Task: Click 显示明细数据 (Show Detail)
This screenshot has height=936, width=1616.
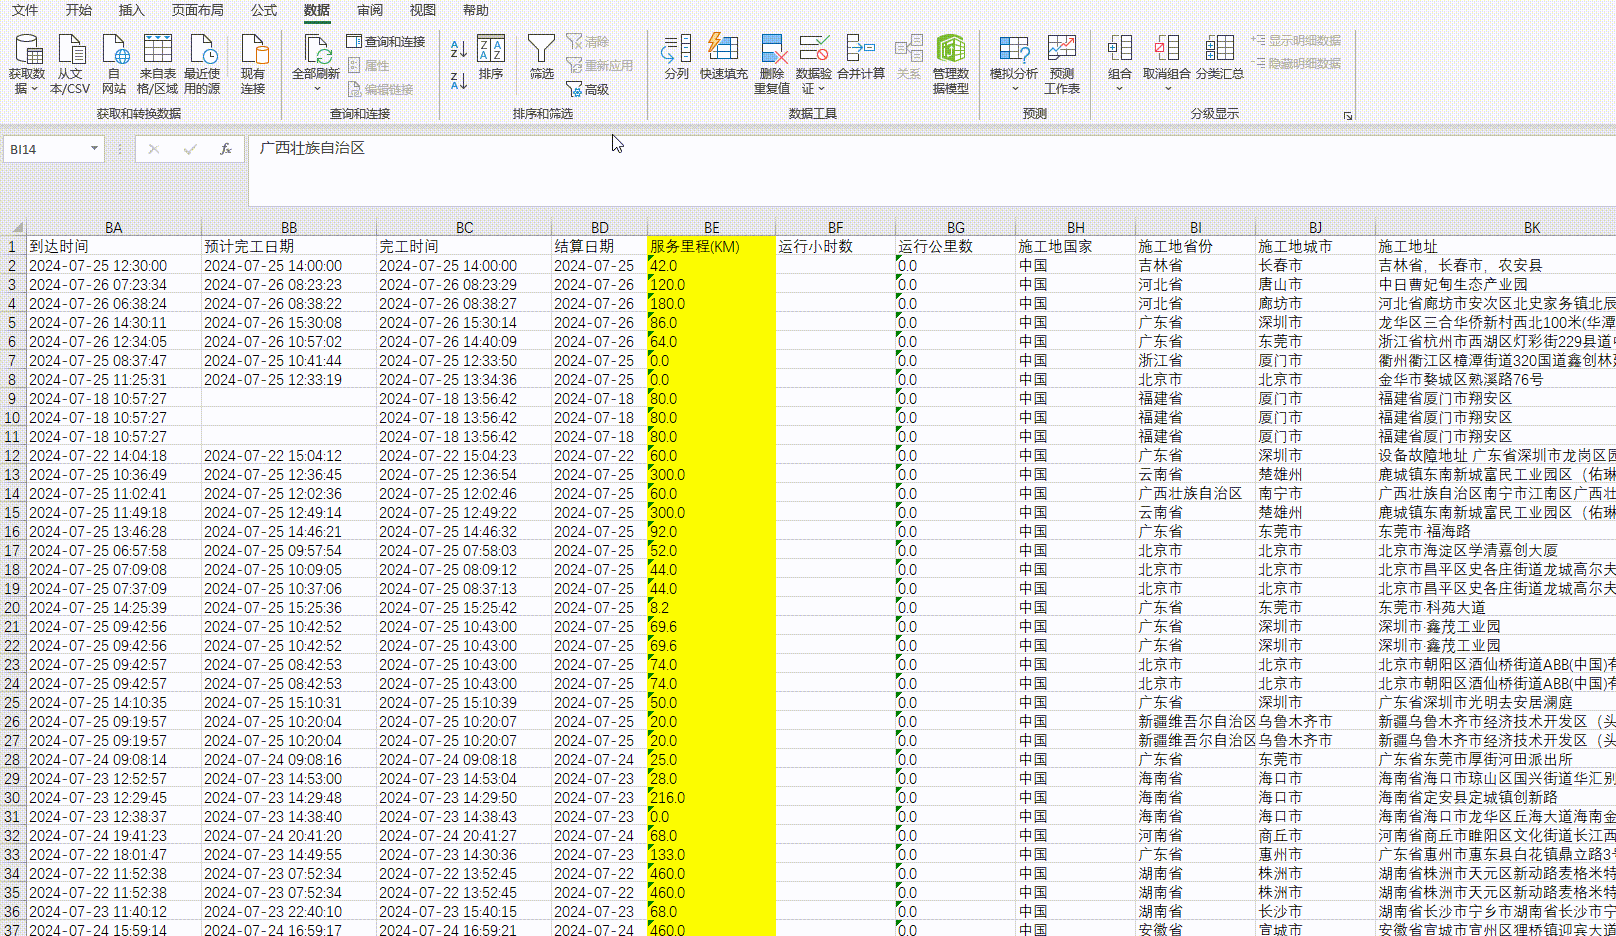Action: [1296, 40]
